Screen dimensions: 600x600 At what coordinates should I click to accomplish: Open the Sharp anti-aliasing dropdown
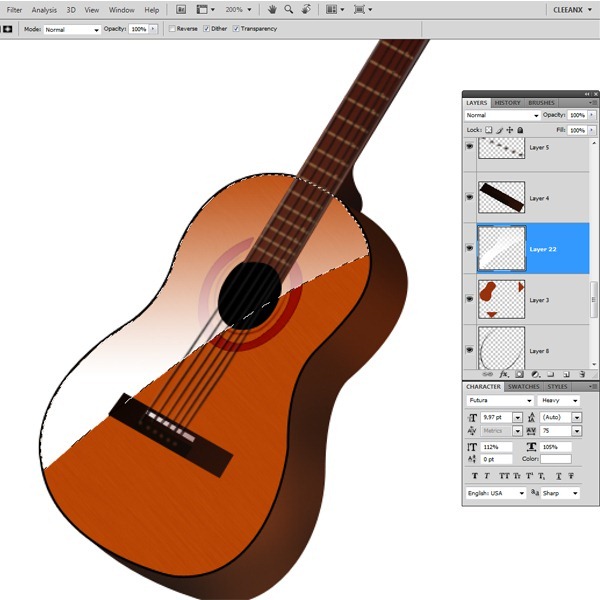point(560,493)
